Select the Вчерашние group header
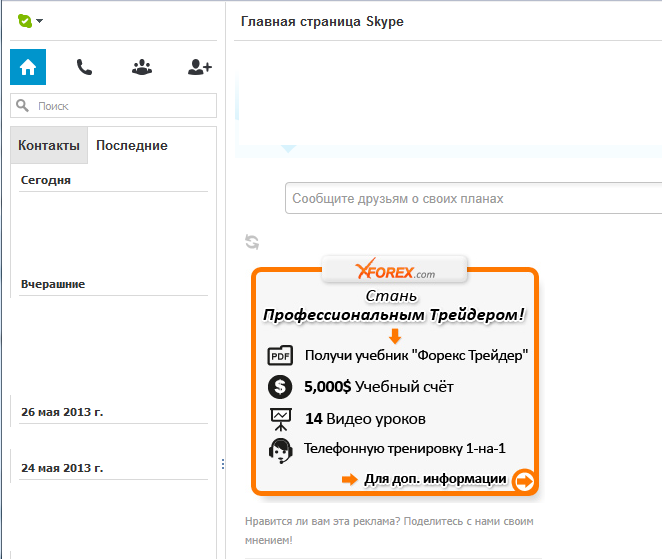The height and width of the screenshot is (559, 662). [x=53, y=284]
